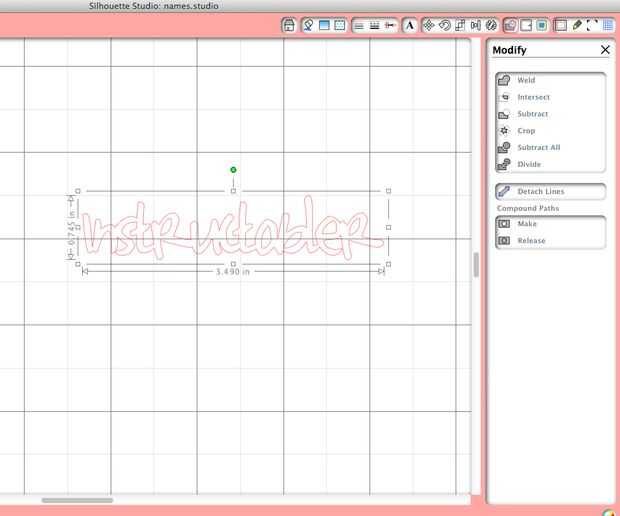Viewport: 620px width, 516px height.
Task: Click the Detach Lines button
Action: click(550, 191)
